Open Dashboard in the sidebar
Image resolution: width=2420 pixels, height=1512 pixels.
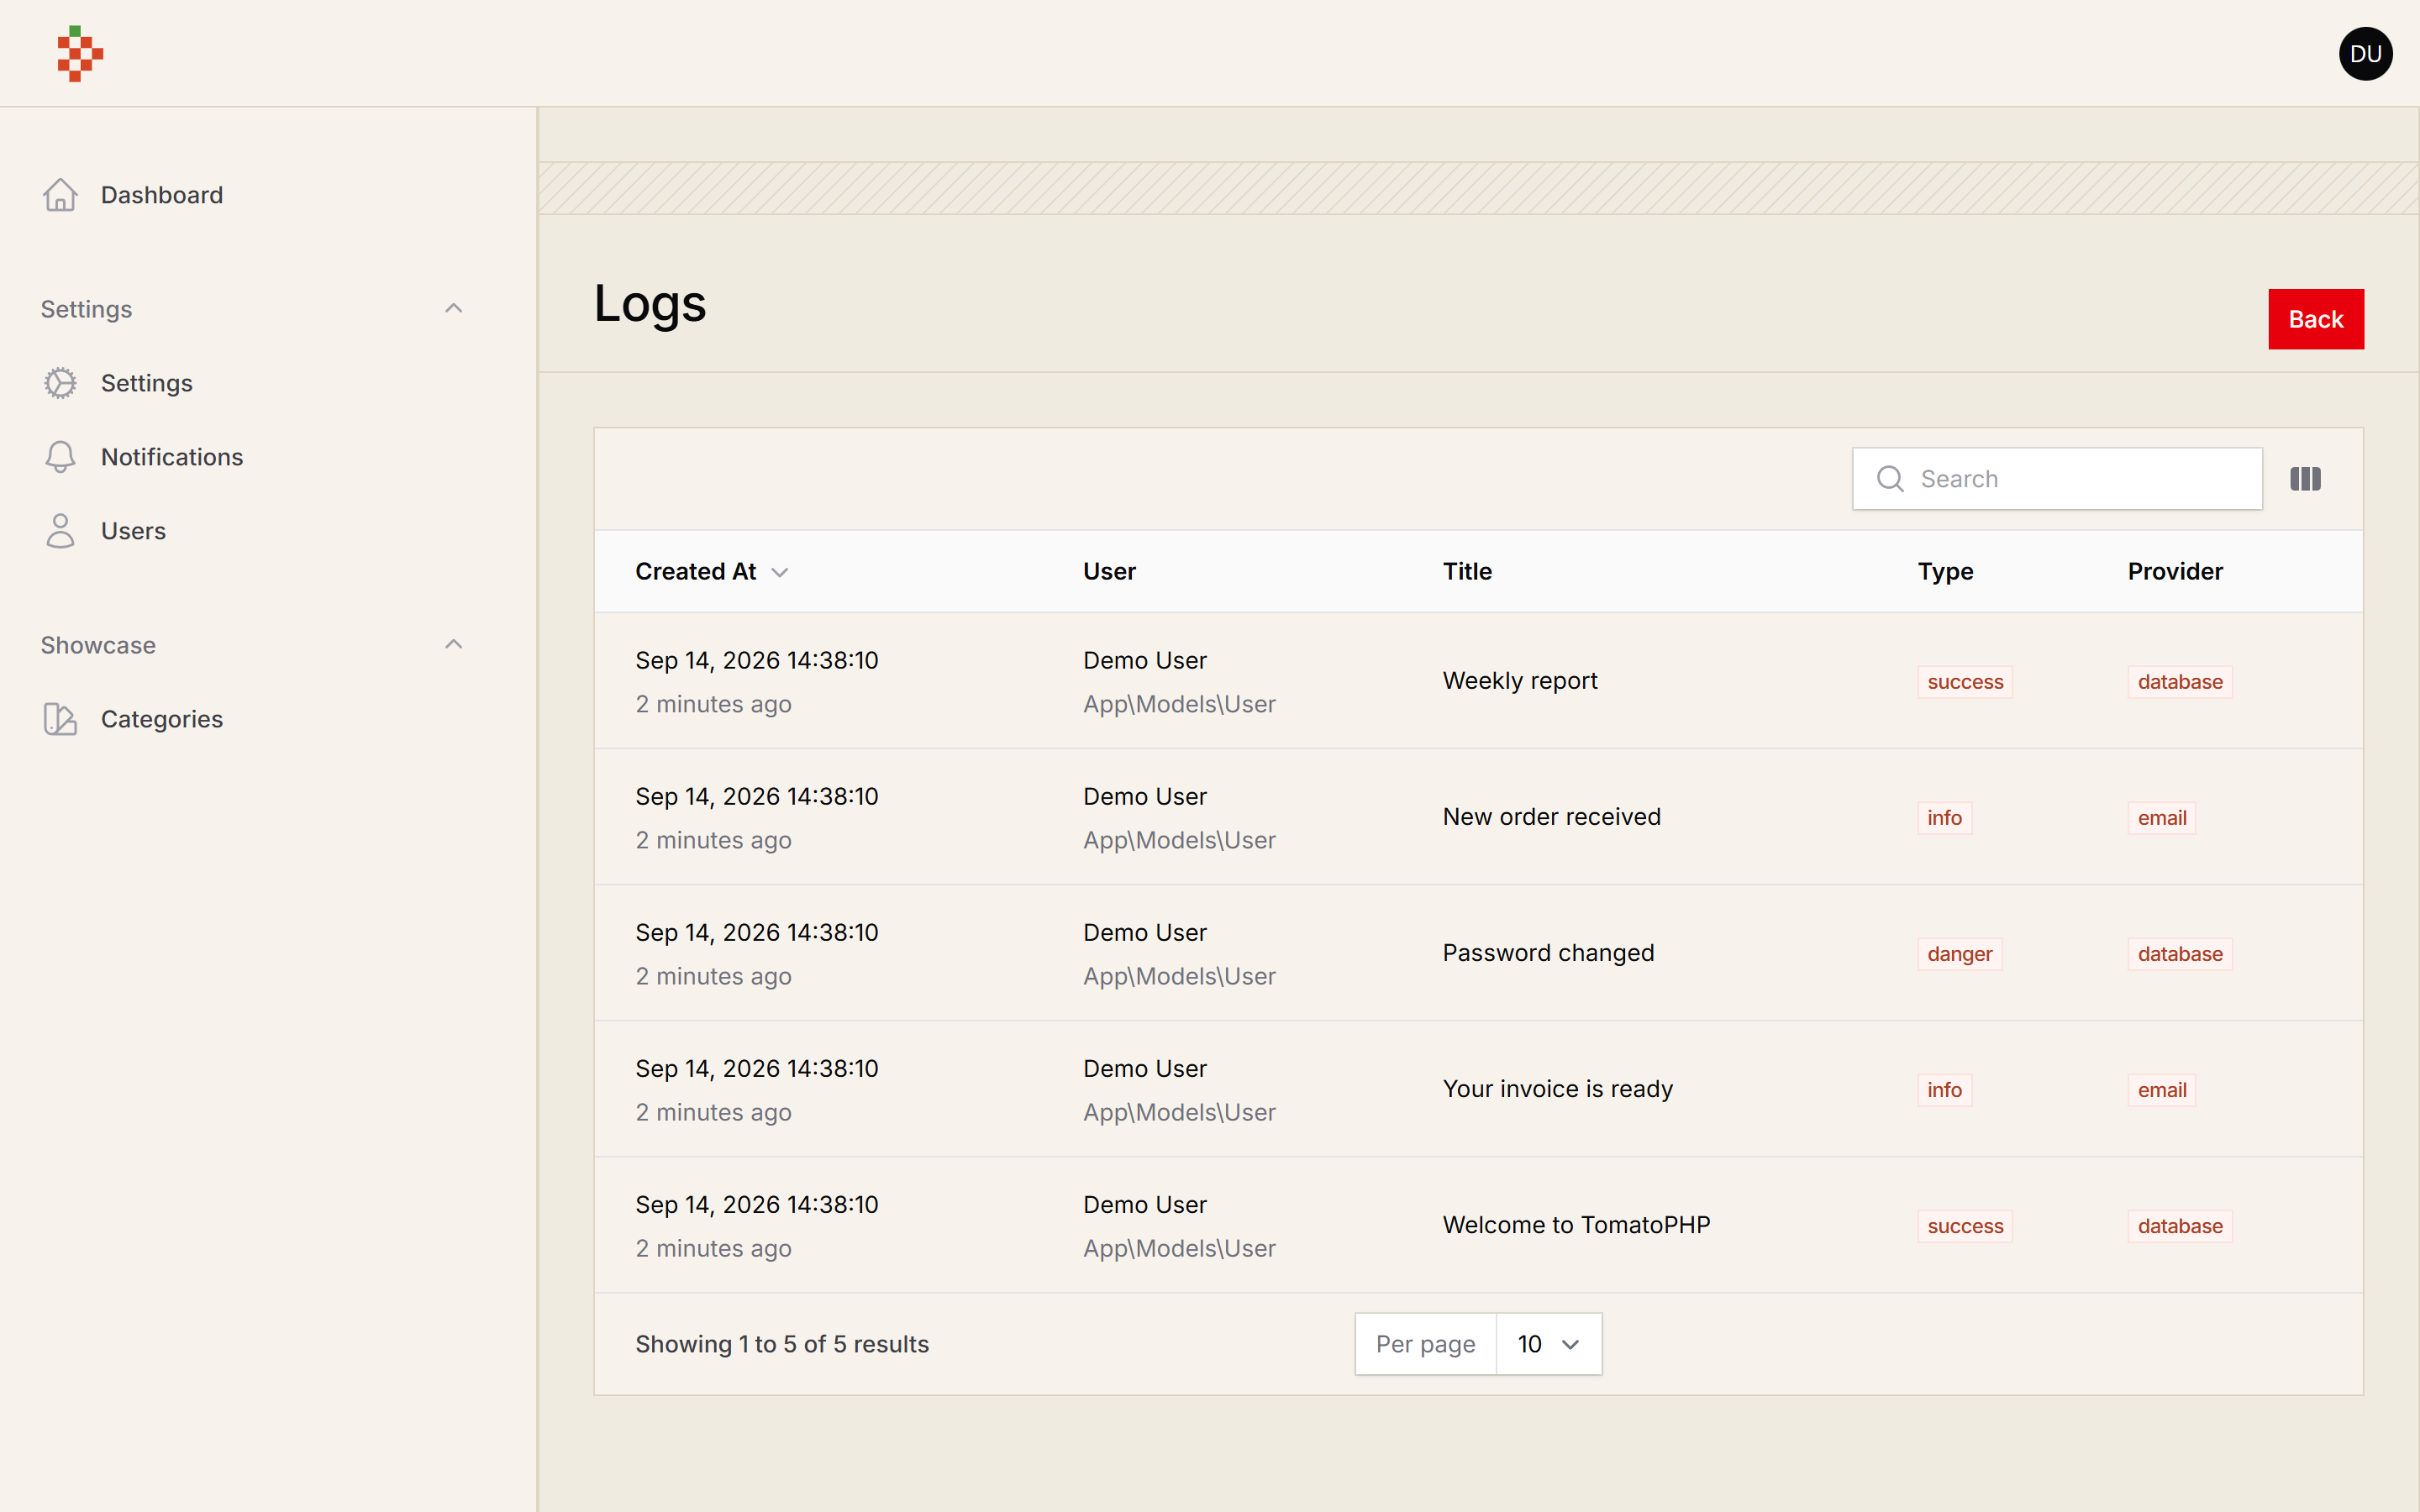click(161, 195)
